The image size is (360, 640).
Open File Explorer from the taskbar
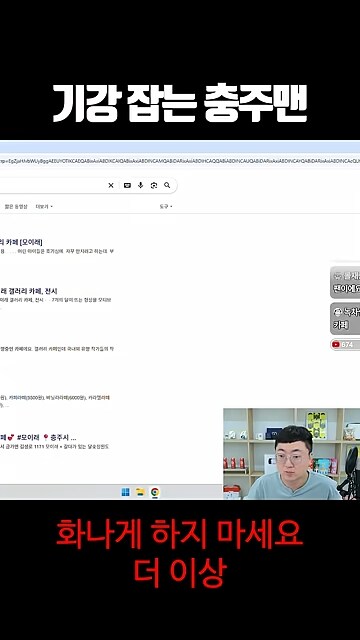(140, 492)
